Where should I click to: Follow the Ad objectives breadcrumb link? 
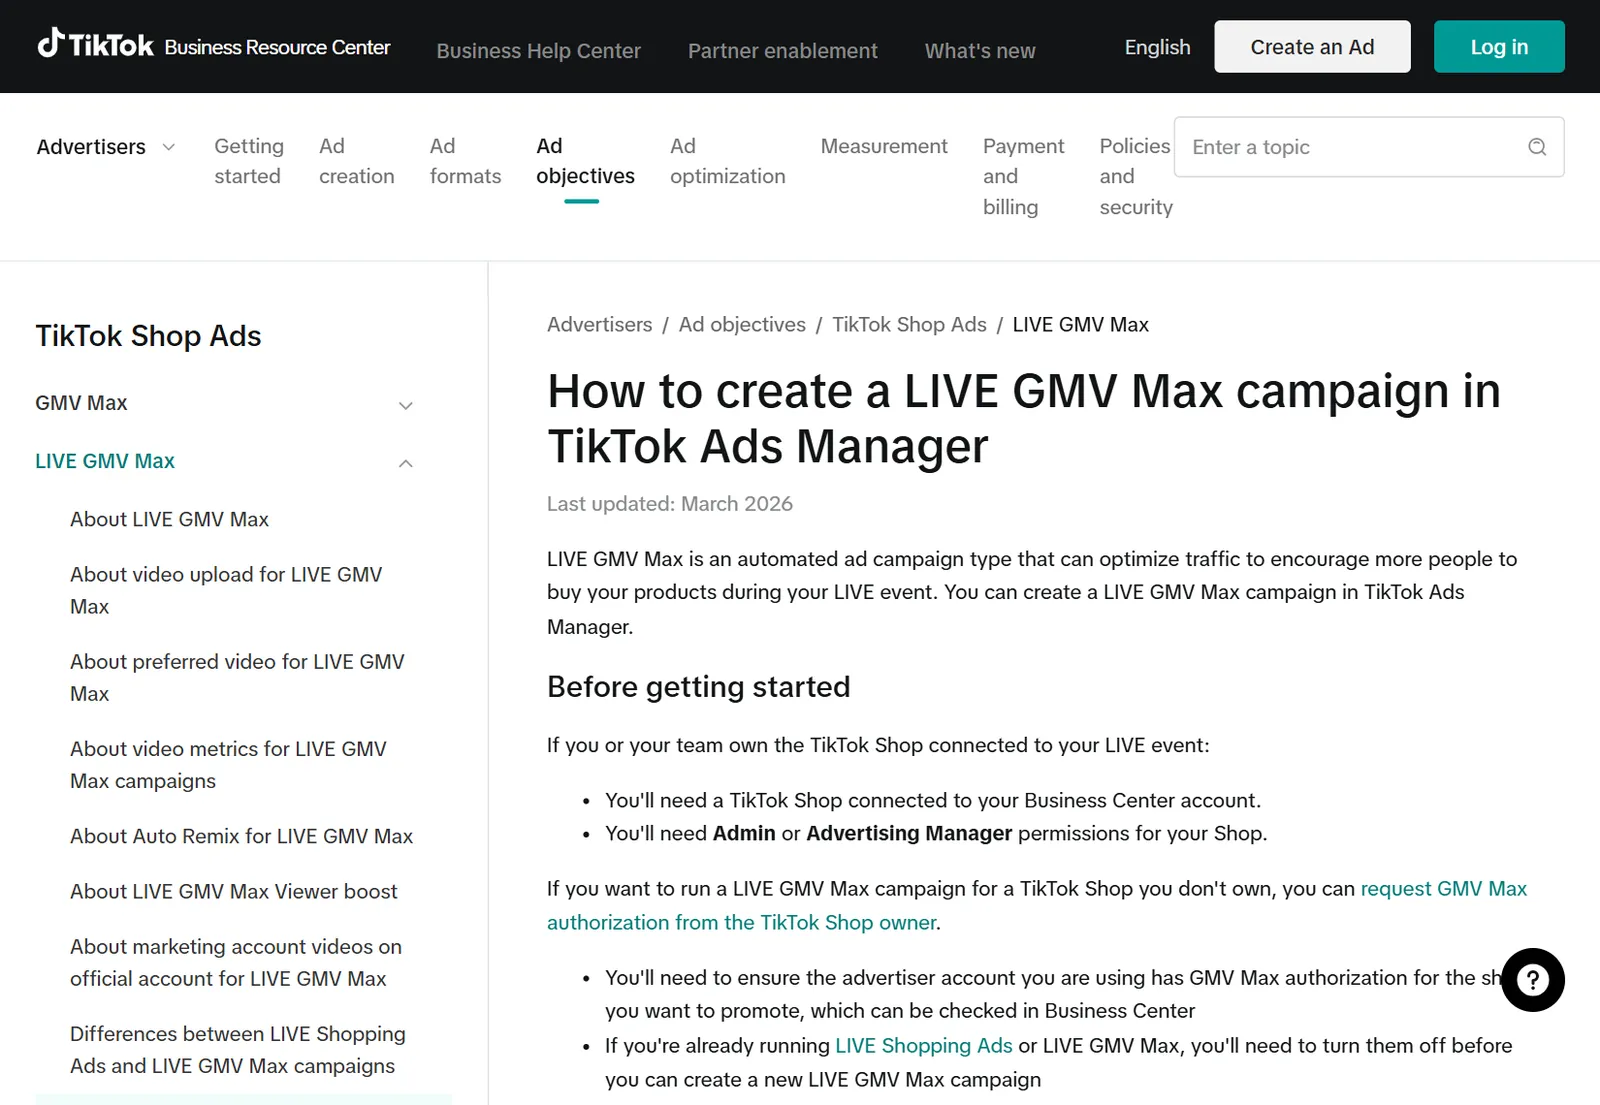tap(742, 325)
